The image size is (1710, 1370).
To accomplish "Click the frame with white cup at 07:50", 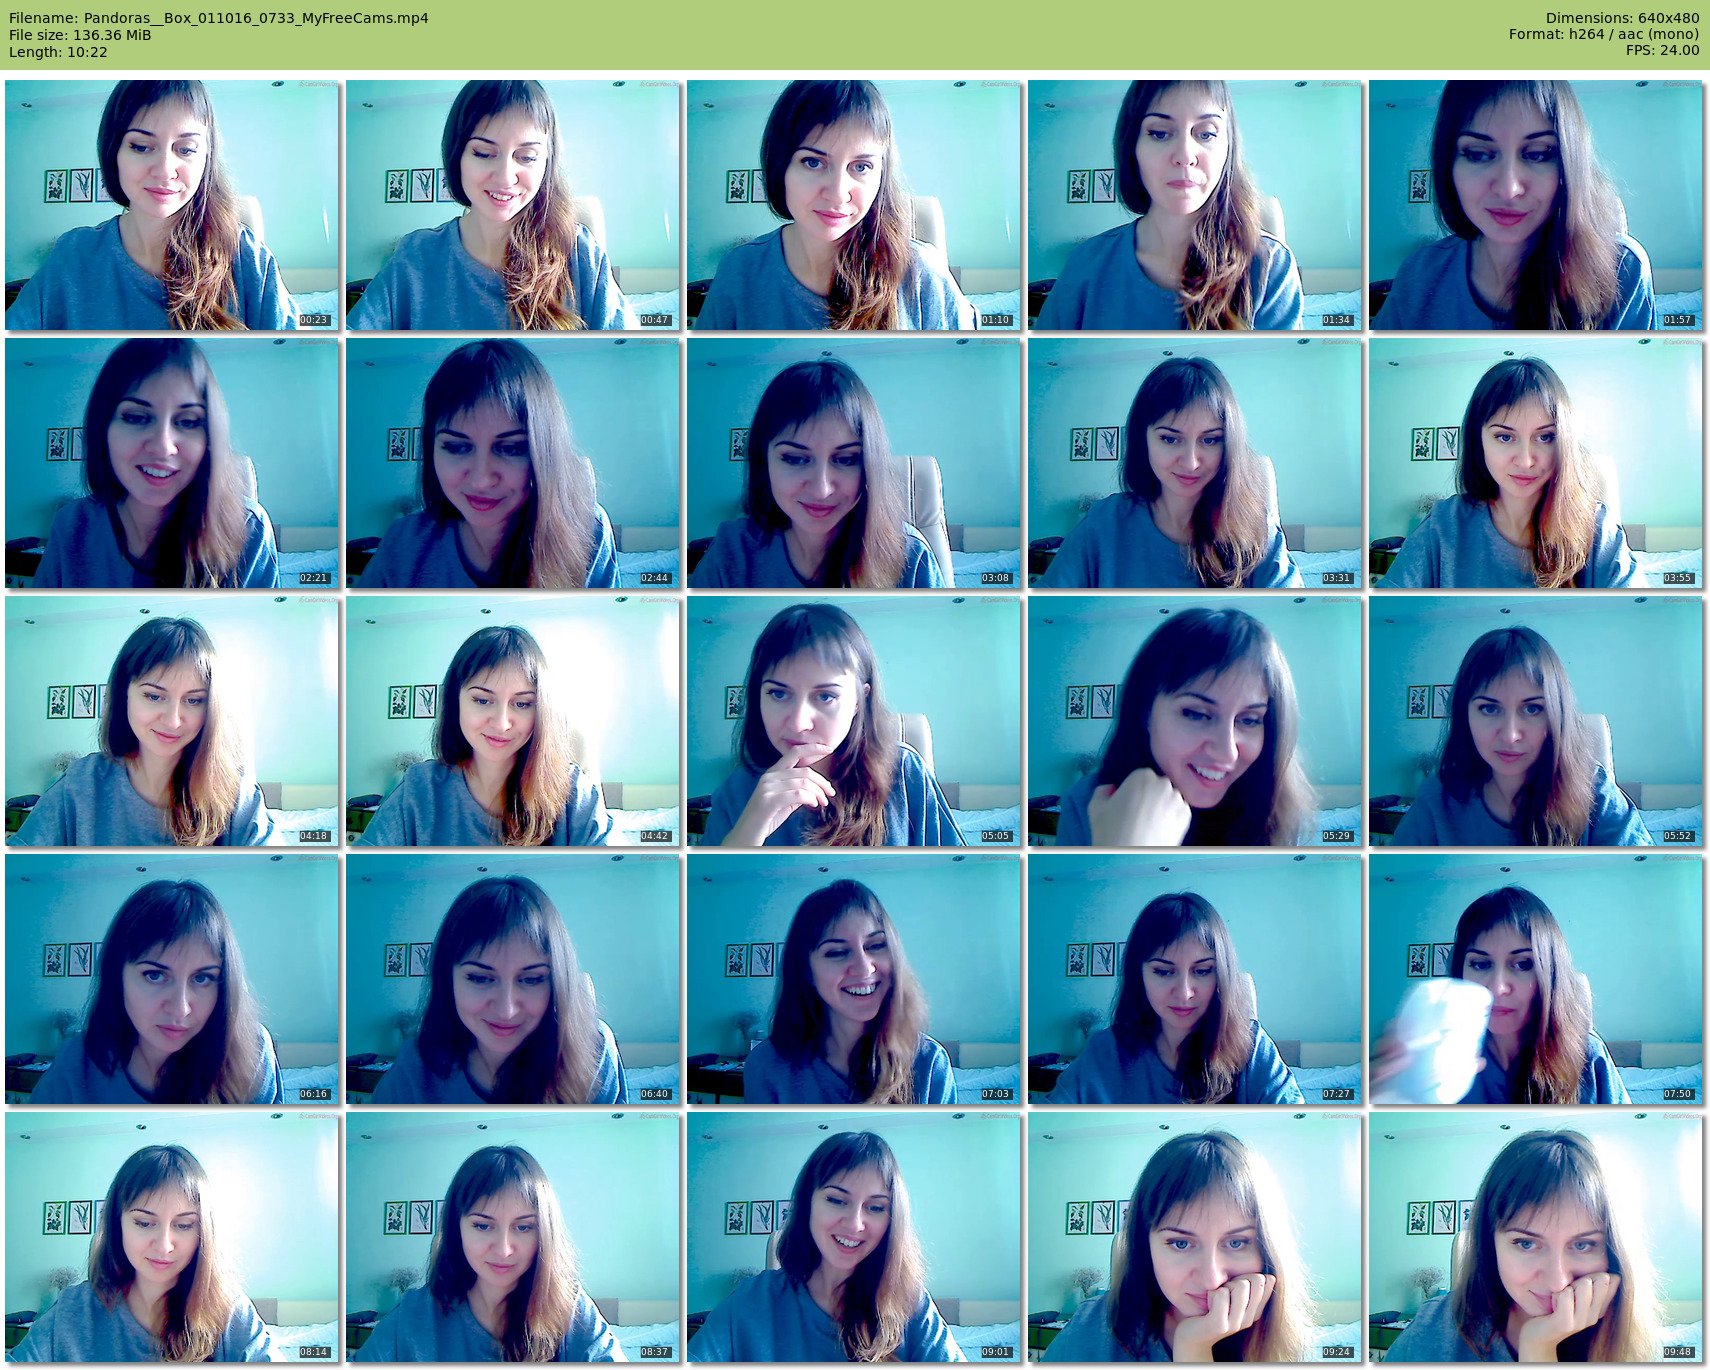I will [x=1535, y=979].
